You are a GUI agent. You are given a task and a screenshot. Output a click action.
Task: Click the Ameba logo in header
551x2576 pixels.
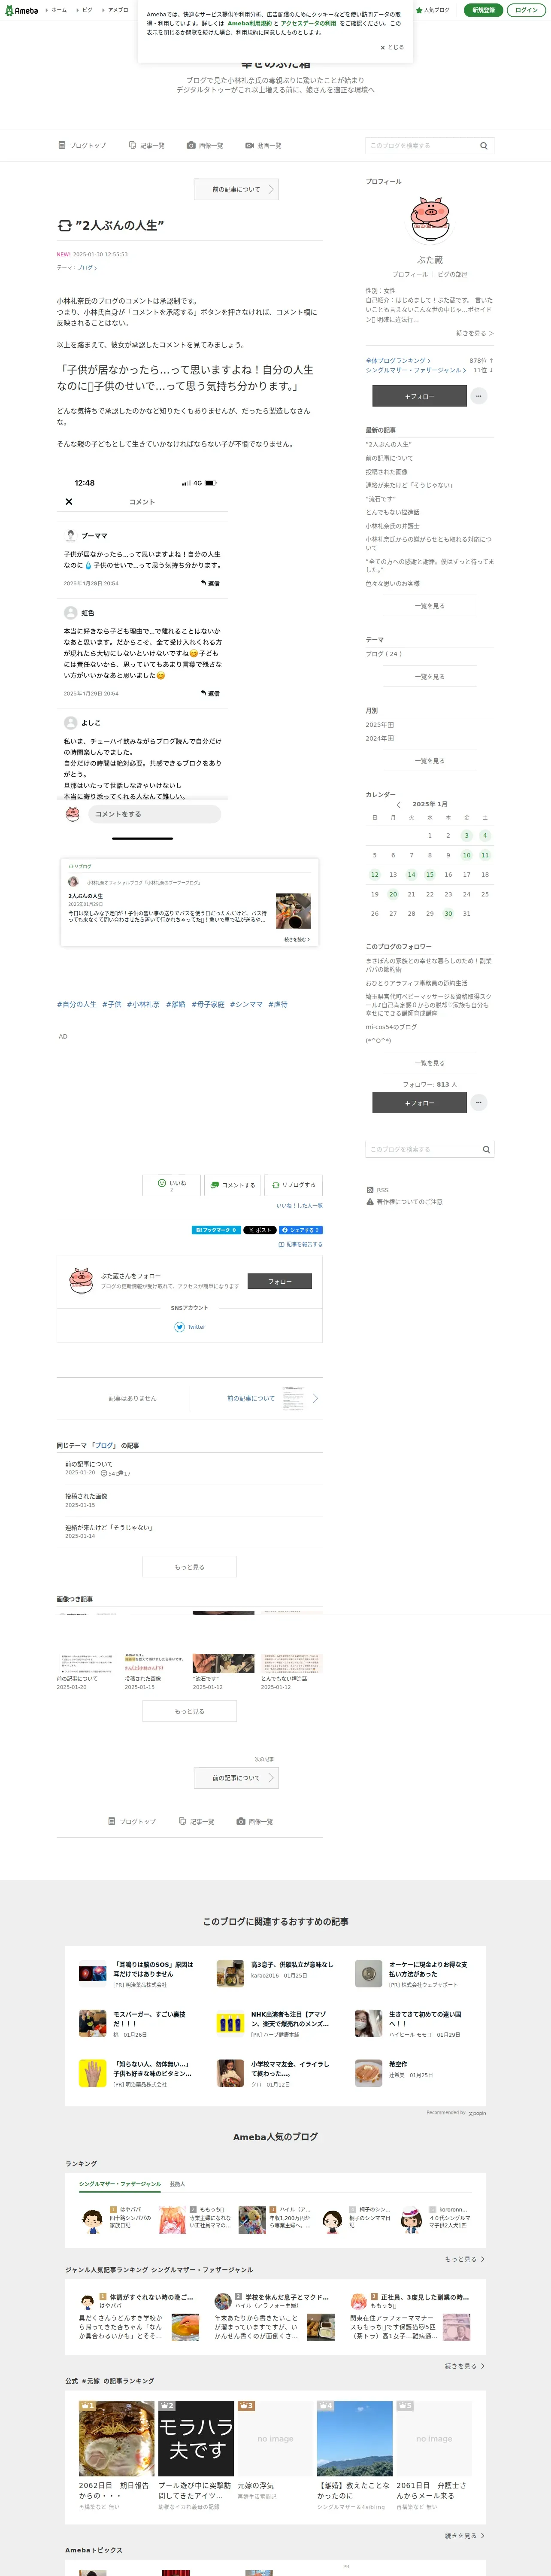click(x=21, y=10)
